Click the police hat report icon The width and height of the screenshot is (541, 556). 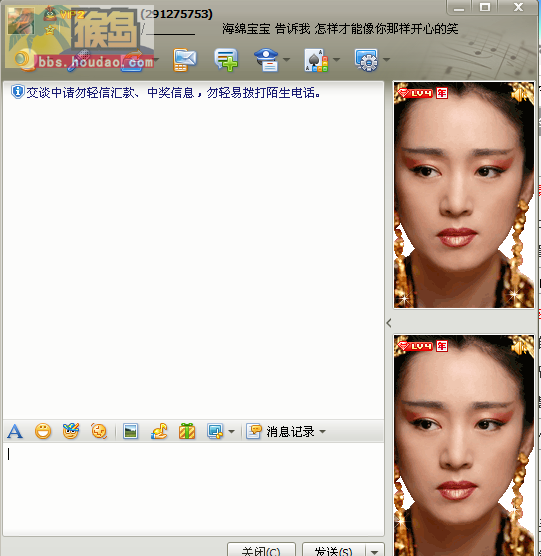pos(267,60)
